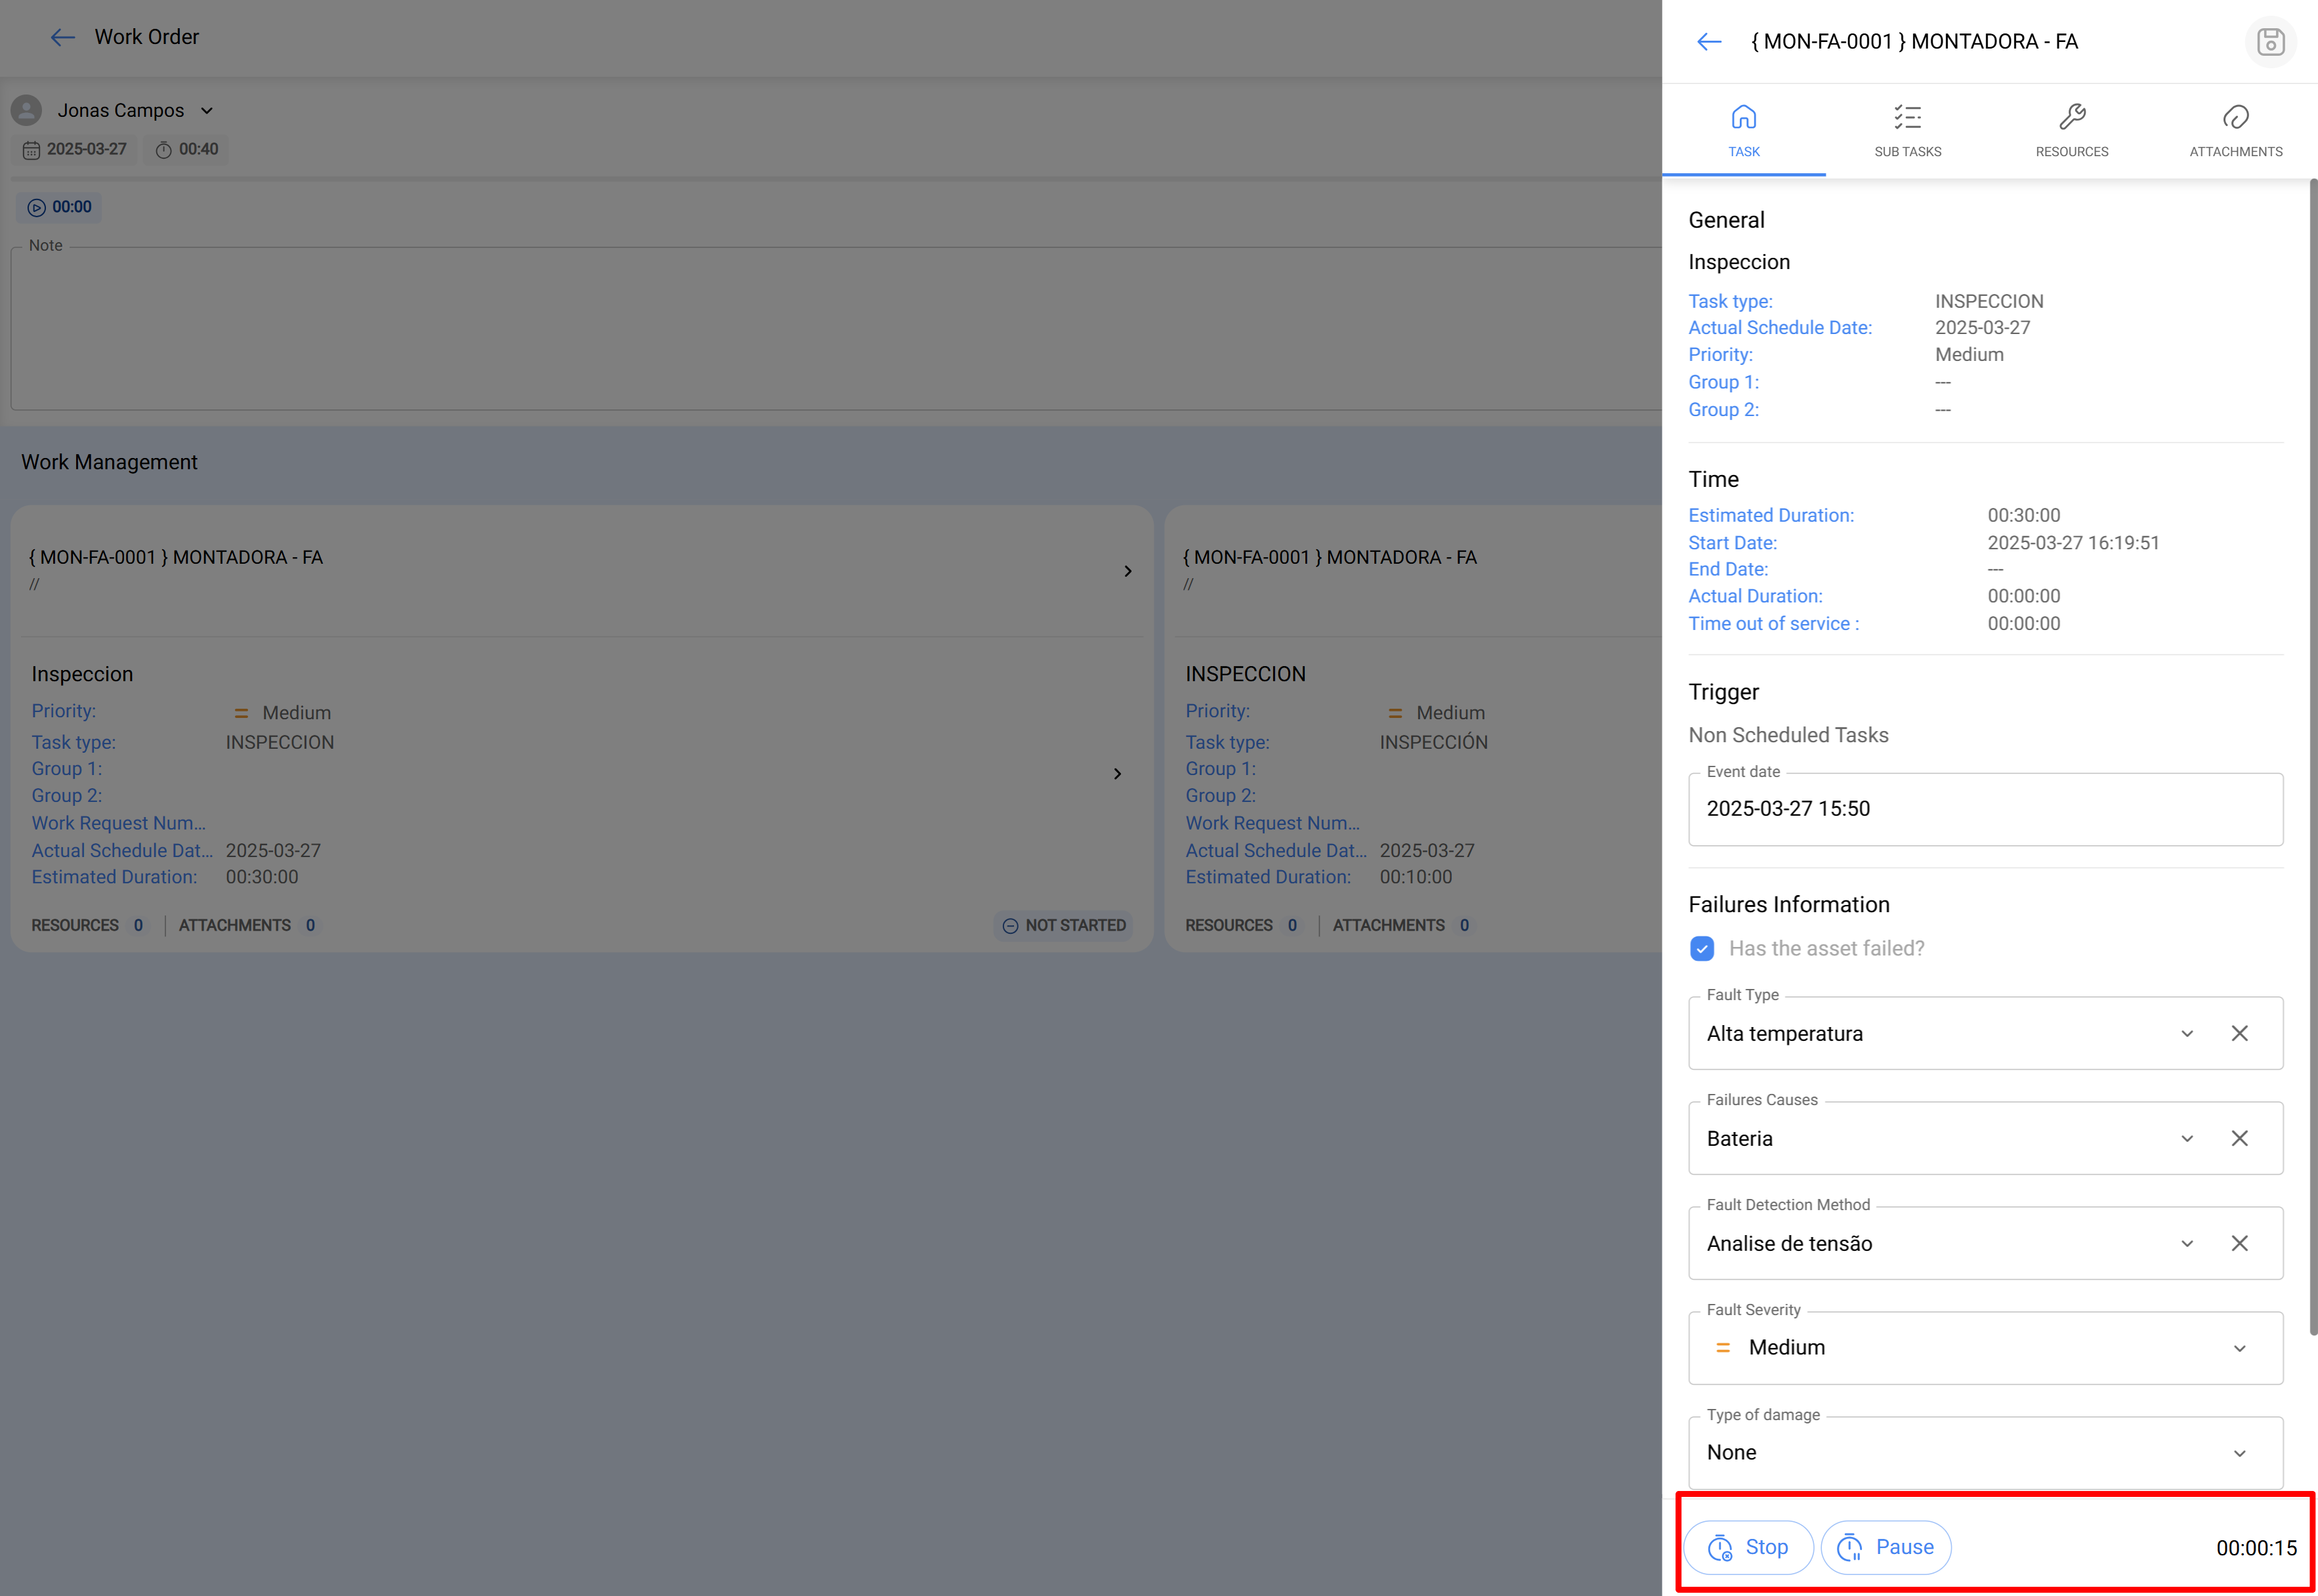Click the medium priority icon on Inspeccion card
Viewport: 2318px width, 1596px height.
tap(241, 714)
